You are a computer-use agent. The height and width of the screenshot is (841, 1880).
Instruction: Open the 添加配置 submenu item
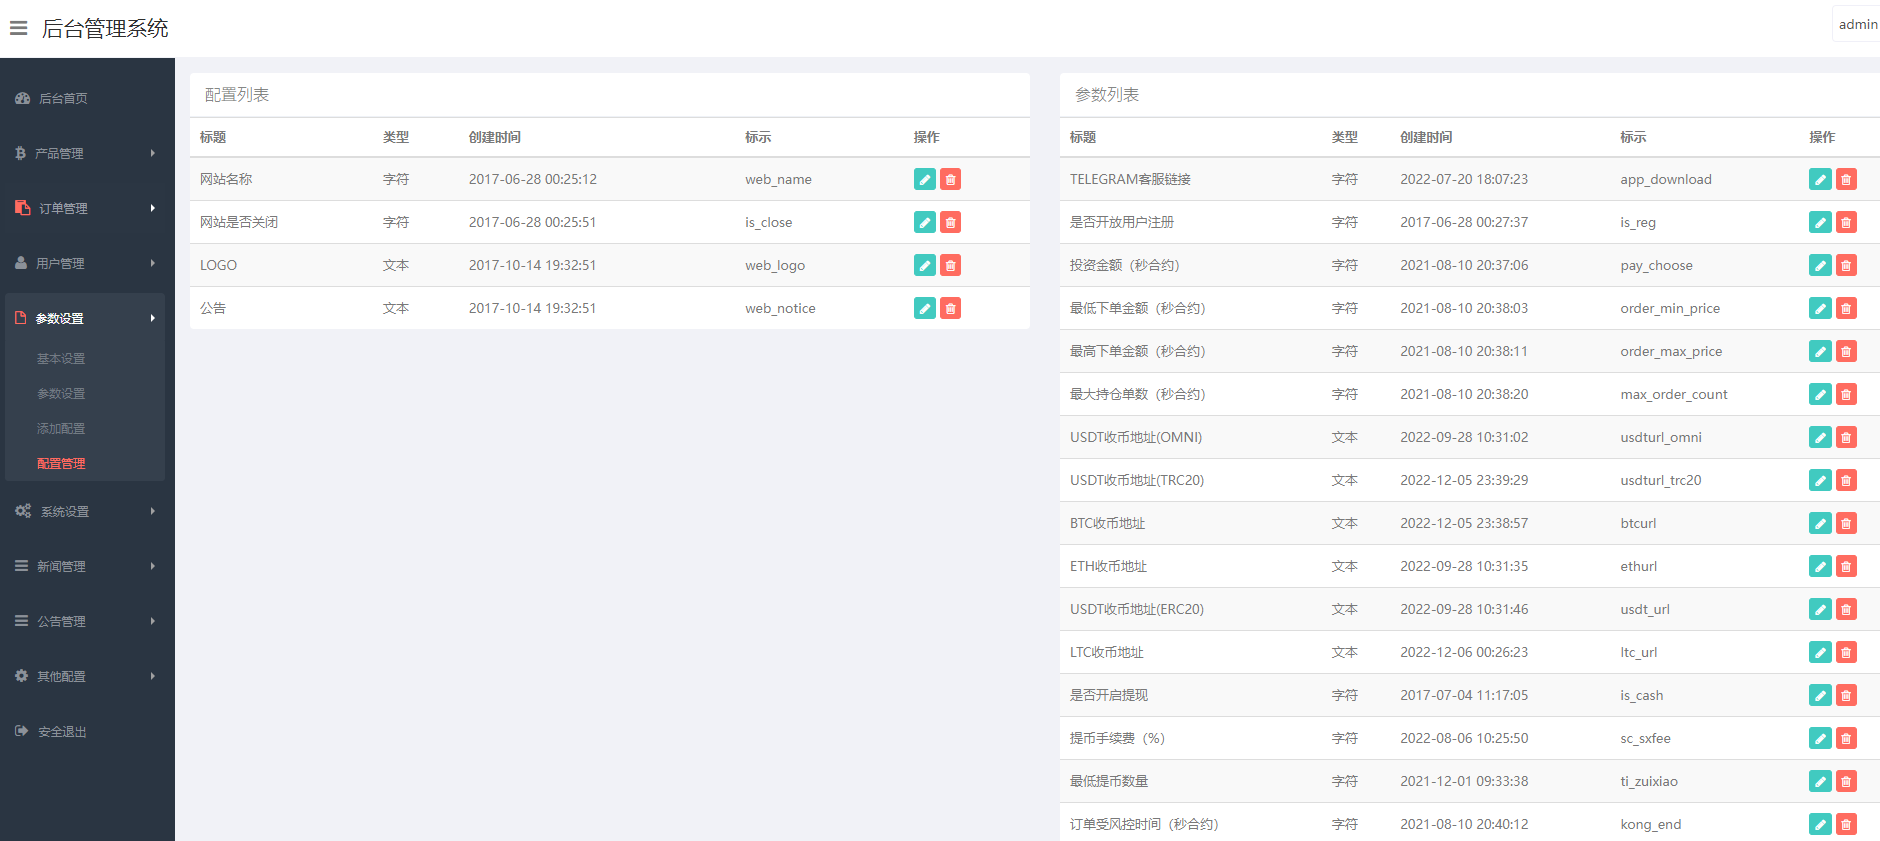click(61, 429)
